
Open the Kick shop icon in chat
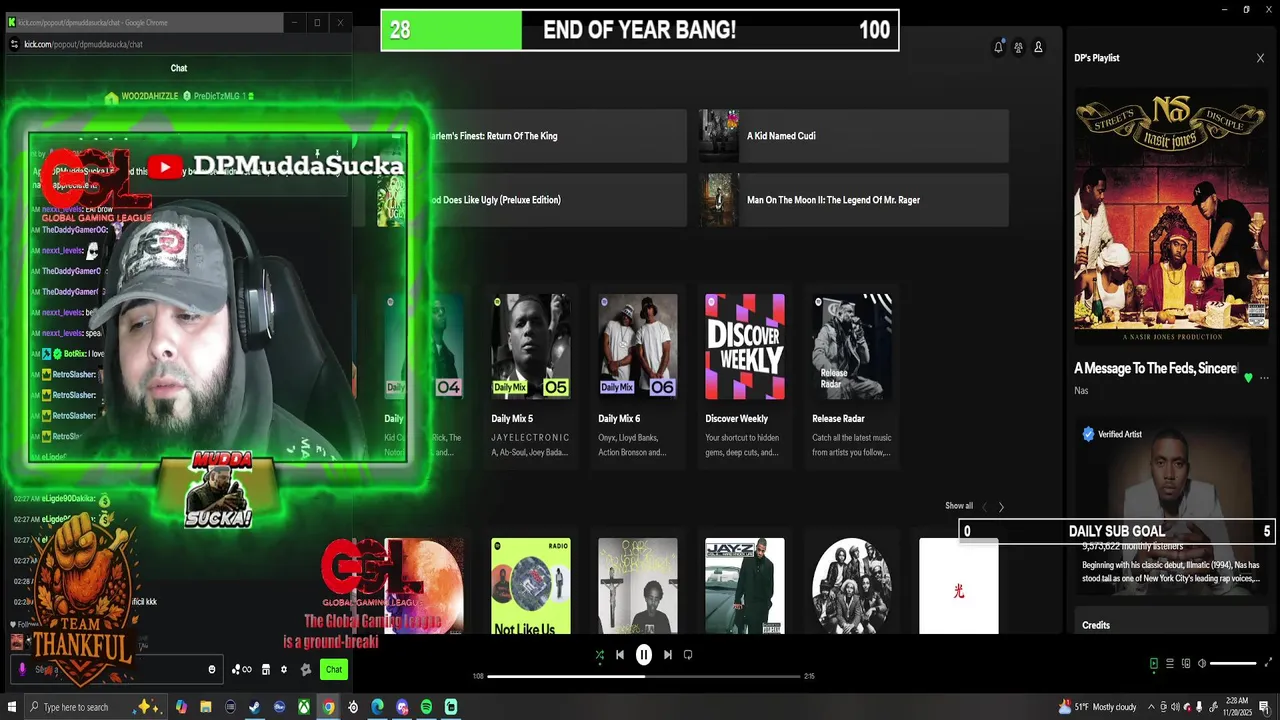pyautogui.click(x=266, y=670)
